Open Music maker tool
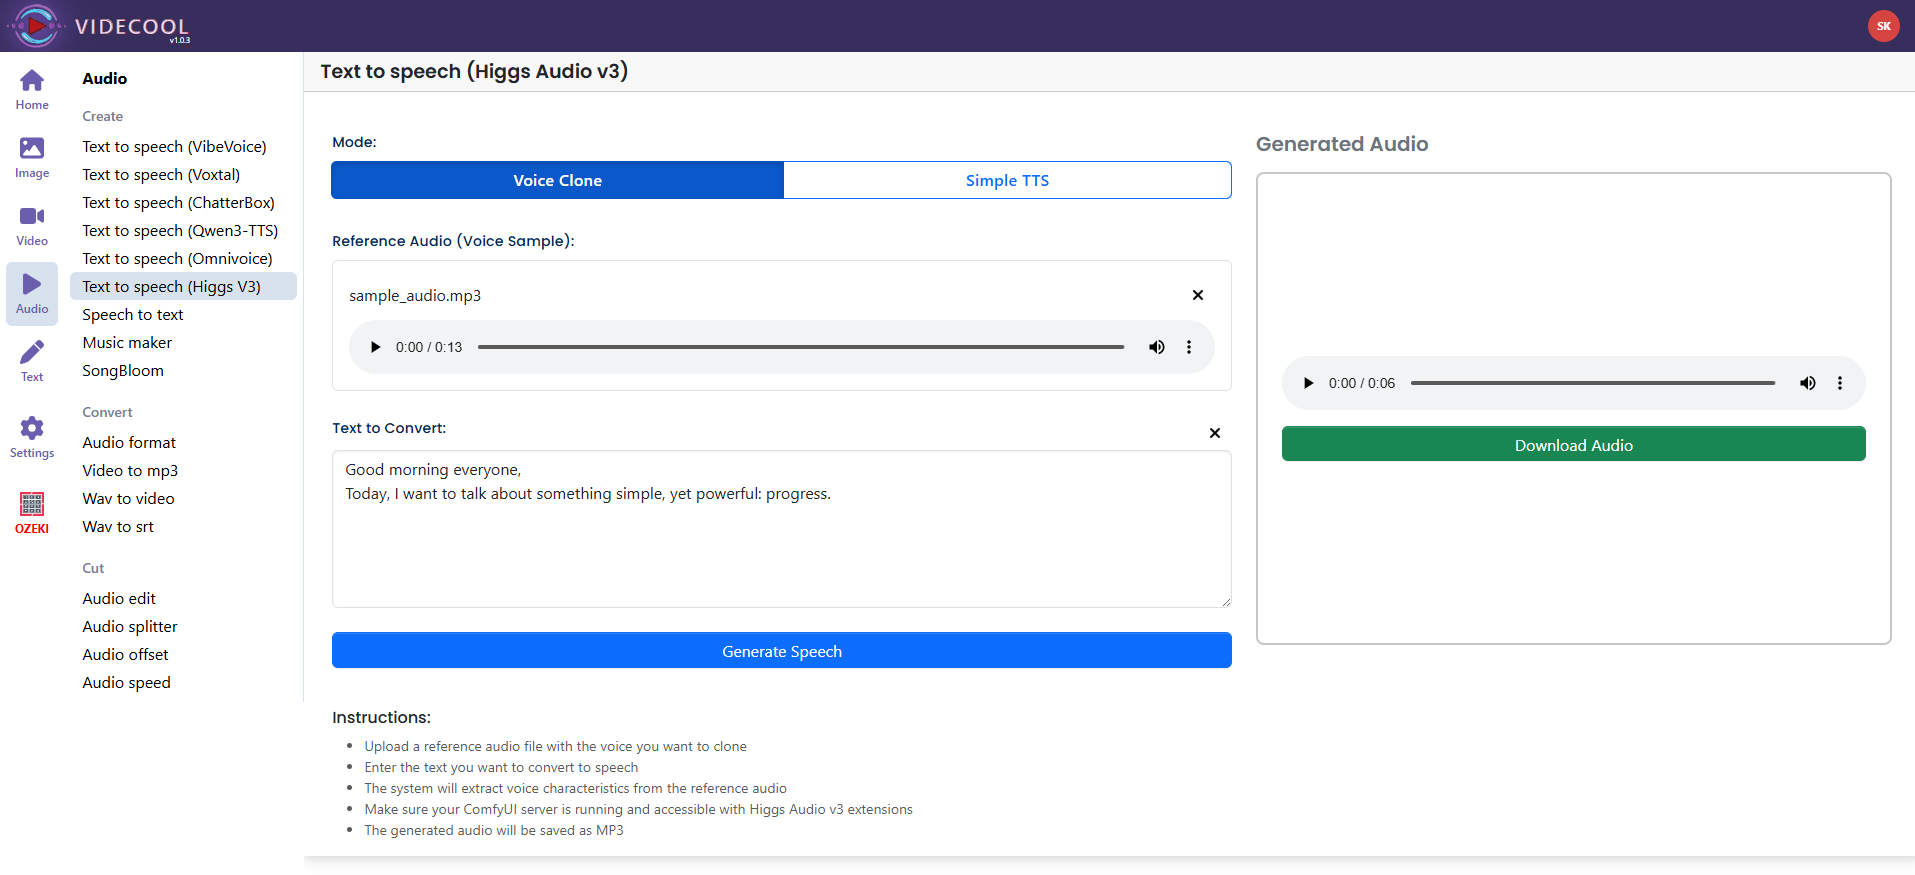This screenshot has height=875, width=1915. [x=127, y=342]
